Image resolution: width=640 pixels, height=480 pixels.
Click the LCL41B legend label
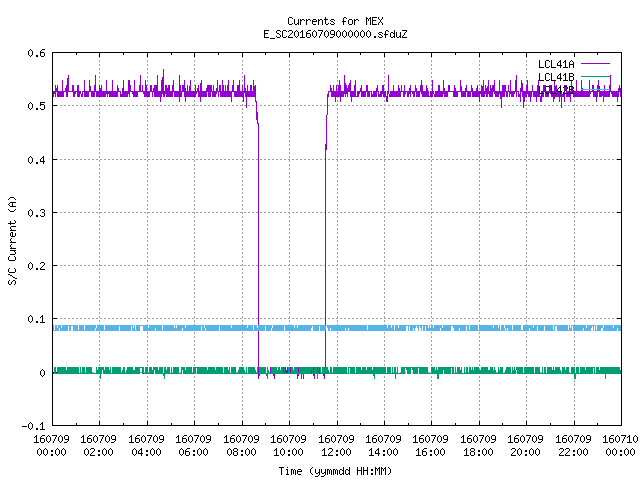pos(556,77)
